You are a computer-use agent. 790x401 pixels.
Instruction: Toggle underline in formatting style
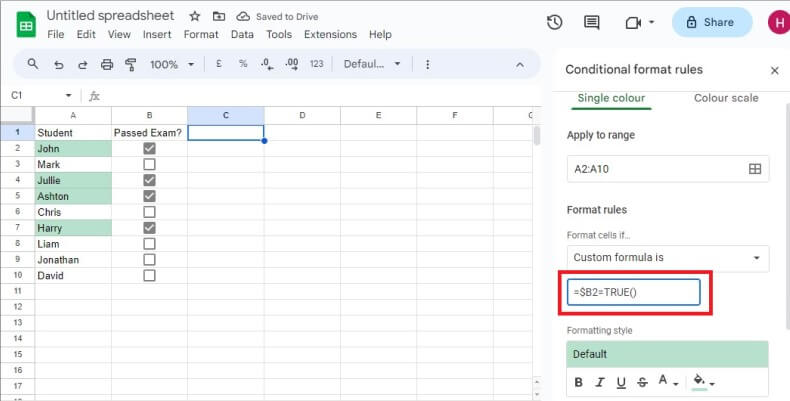click(x=621, y=383)
